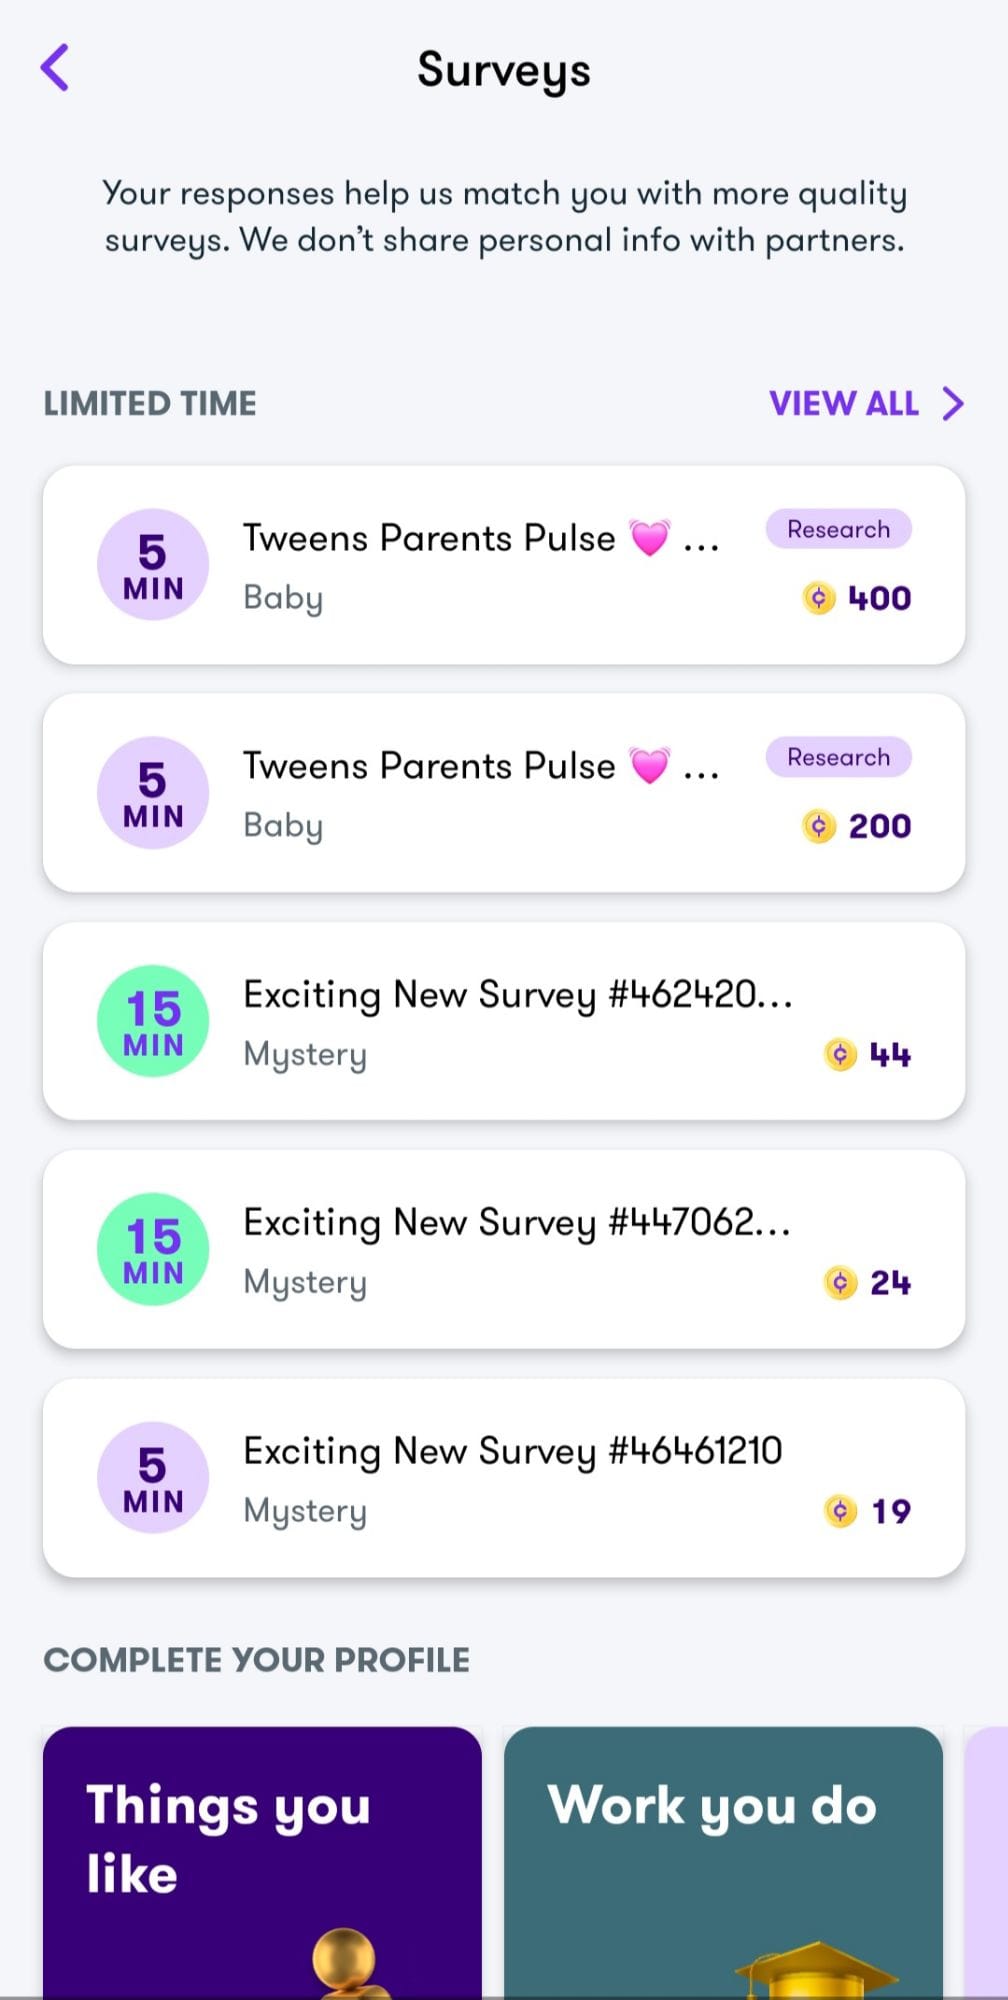Tap the coin icon beside 44 reward
Screen dimensions: 1008x2000
(x=840, y=1054)
